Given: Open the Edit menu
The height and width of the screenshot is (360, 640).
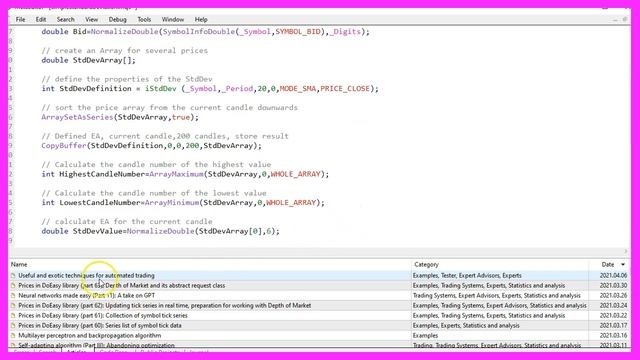Looking at the screenshot, I should (41, 19).
